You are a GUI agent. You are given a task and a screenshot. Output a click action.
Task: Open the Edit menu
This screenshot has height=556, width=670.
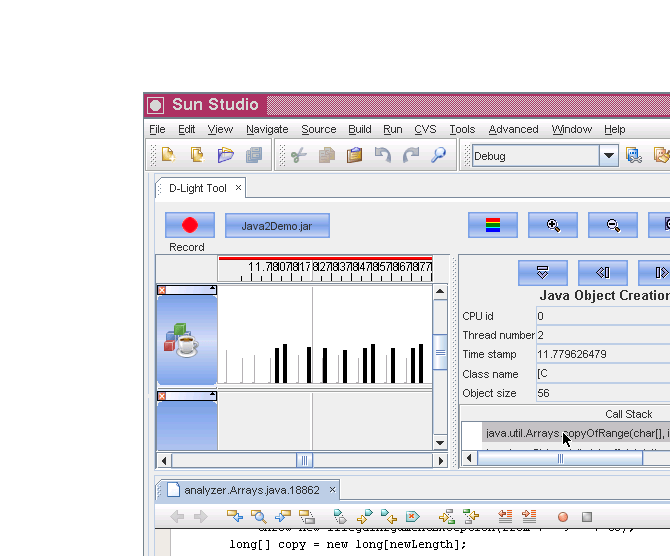(x=186, y=129)
